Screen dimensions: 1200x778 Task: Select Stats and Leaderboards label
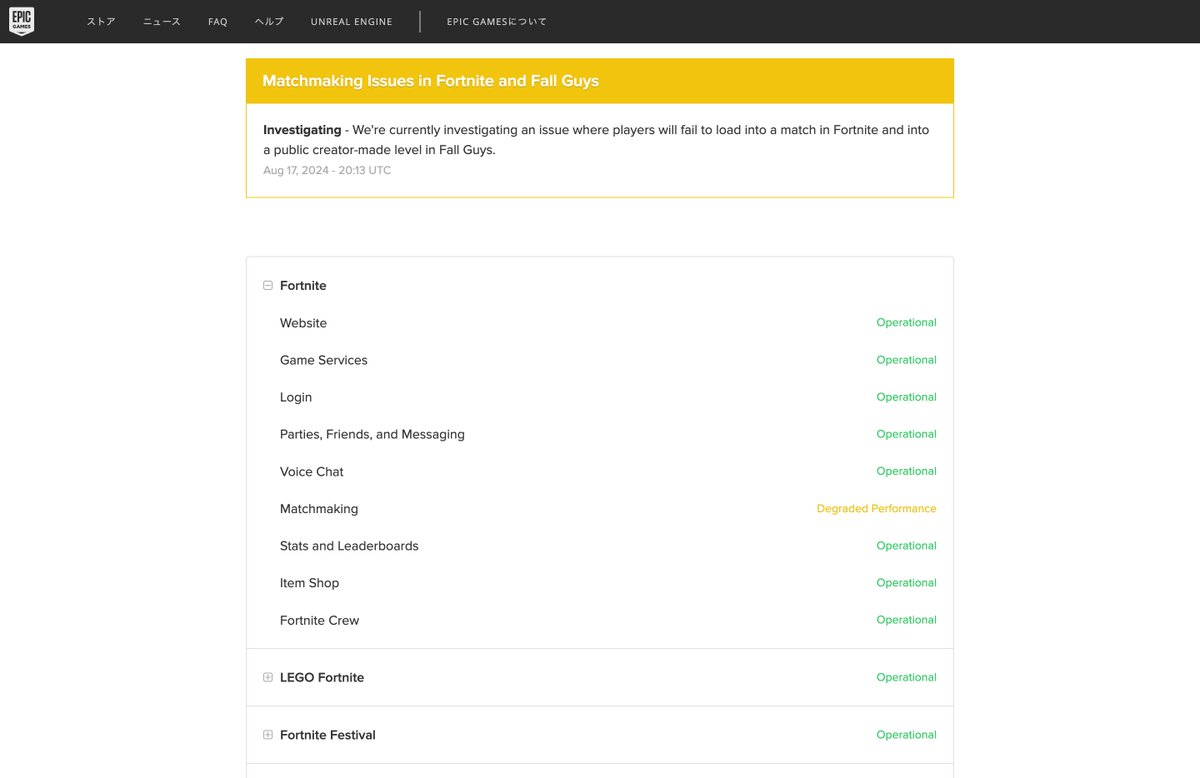[349, 546]
